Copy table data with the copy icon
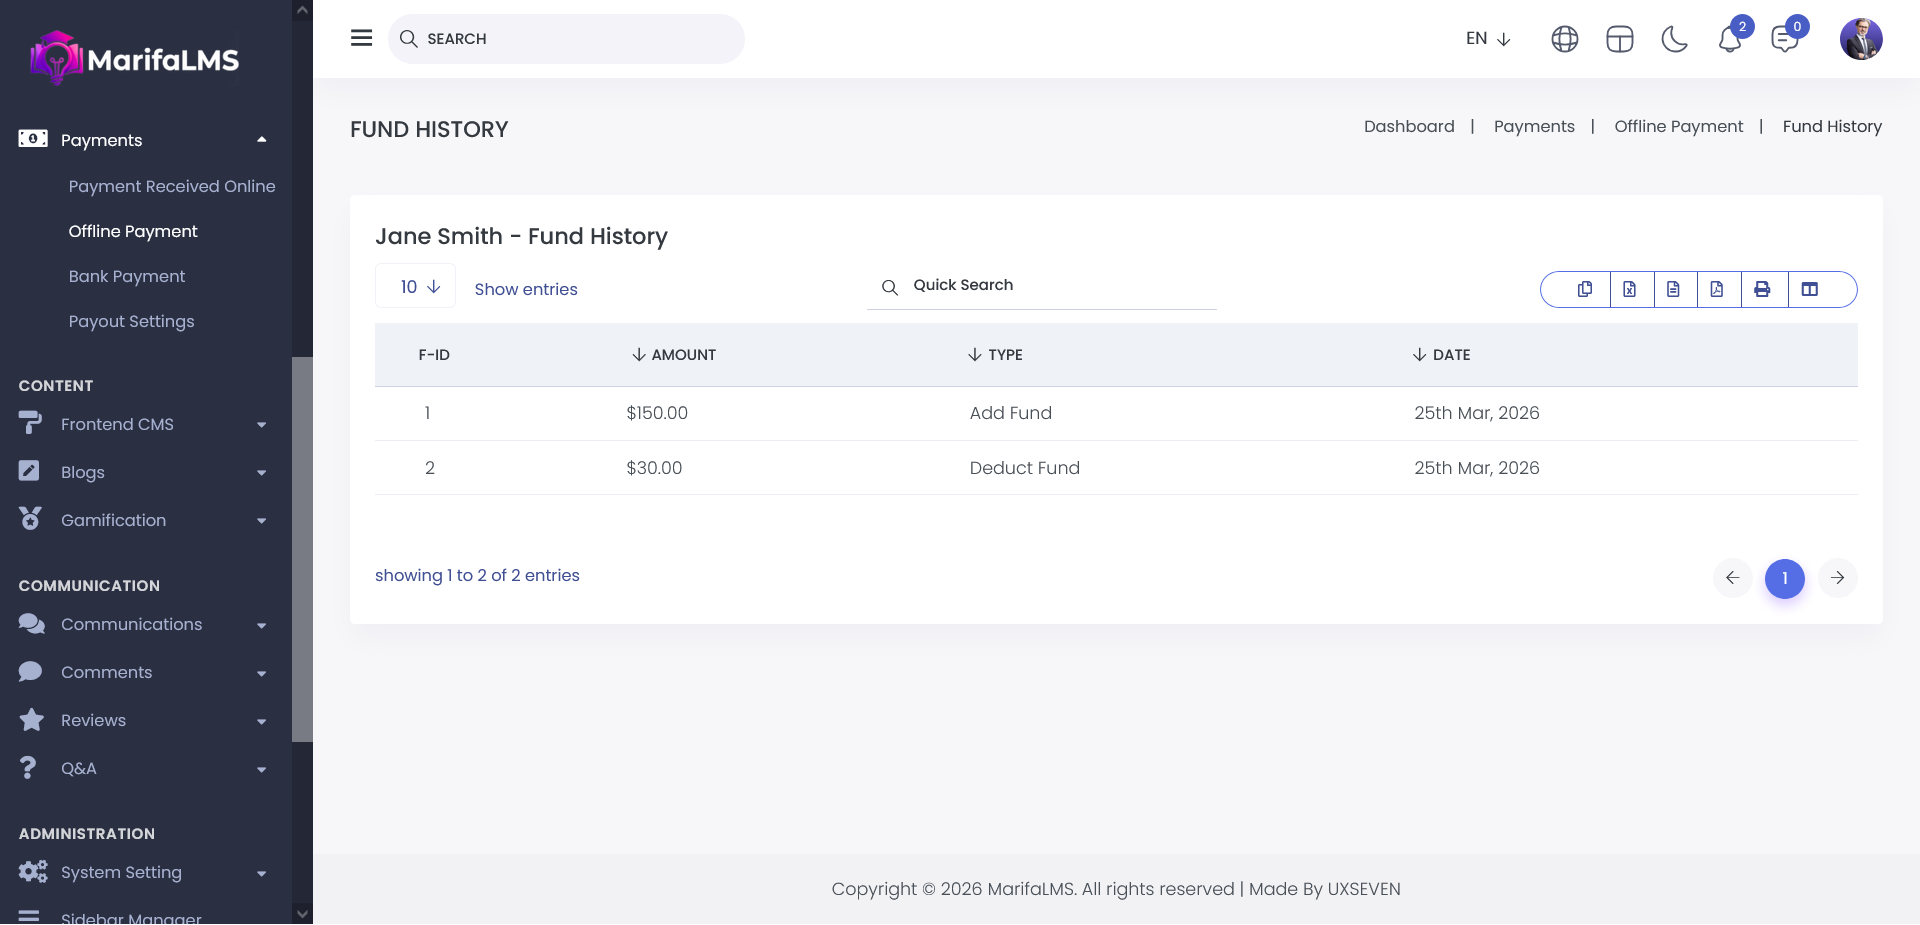The height and width of the screenshot is (925, 1920). click(1585, 289)
